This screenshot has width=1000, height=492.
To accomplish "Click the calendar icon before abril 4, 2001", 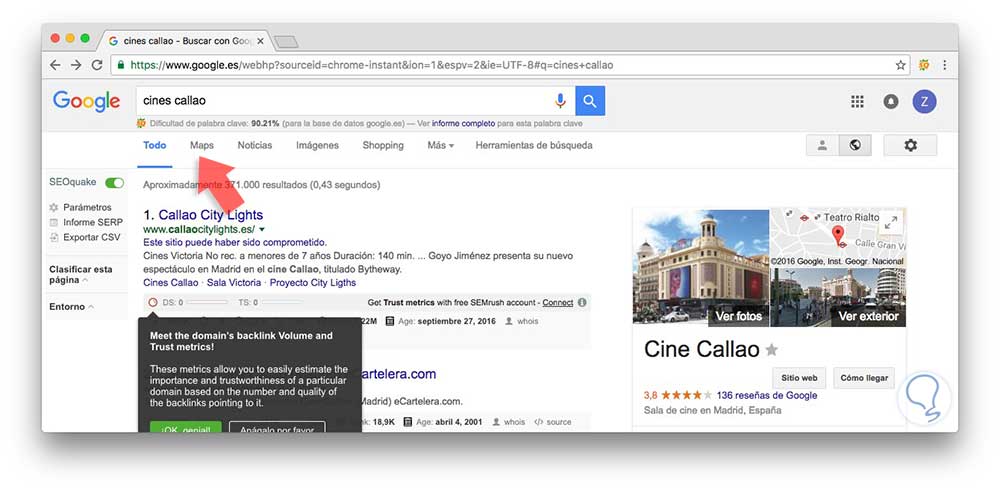I will click(x=408, y=422).
